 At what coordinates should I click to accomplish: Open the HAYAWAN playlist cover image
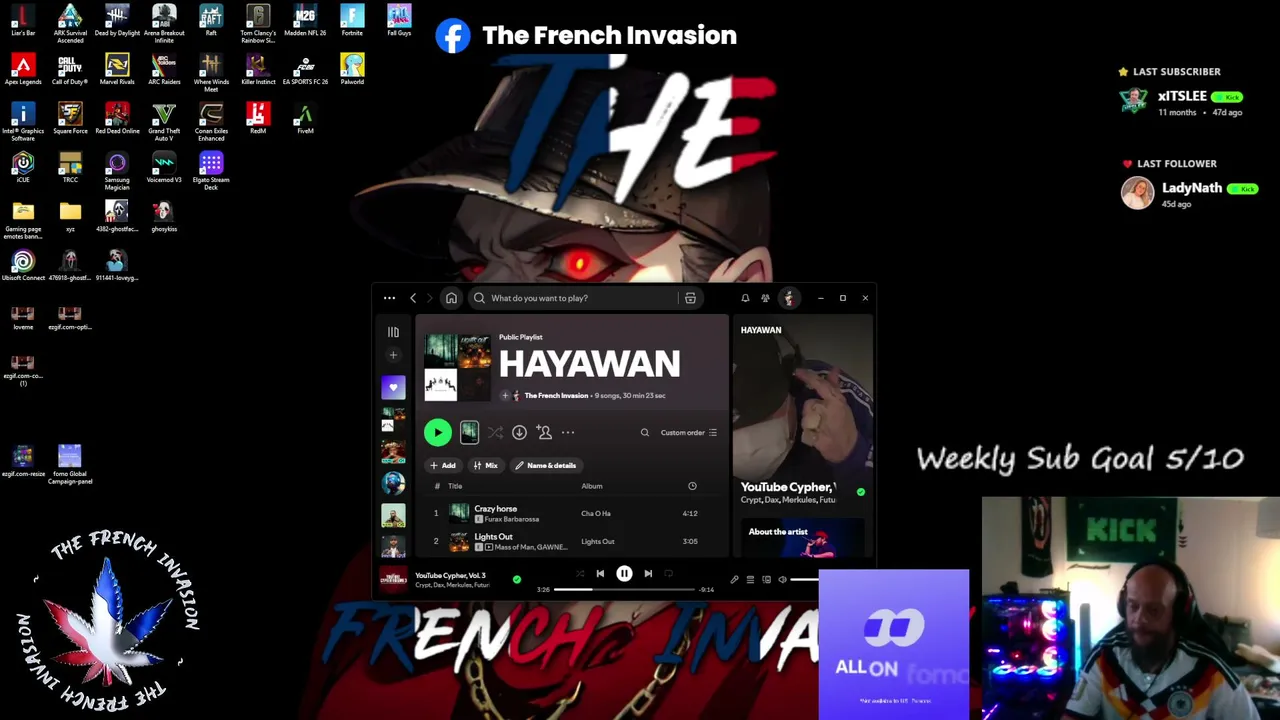click(456, 367)
